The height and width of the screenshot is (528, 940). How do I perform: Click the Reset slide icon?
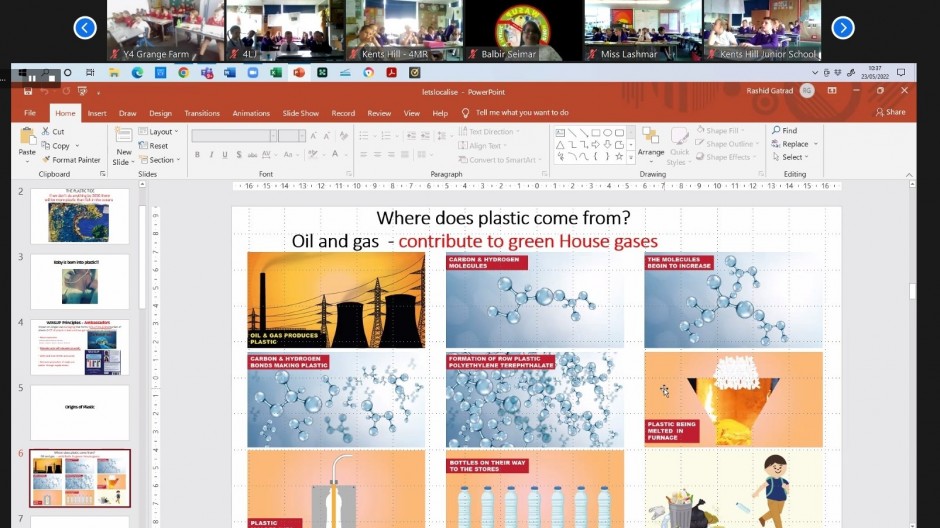pyautogui.click(x=143, y=146)
